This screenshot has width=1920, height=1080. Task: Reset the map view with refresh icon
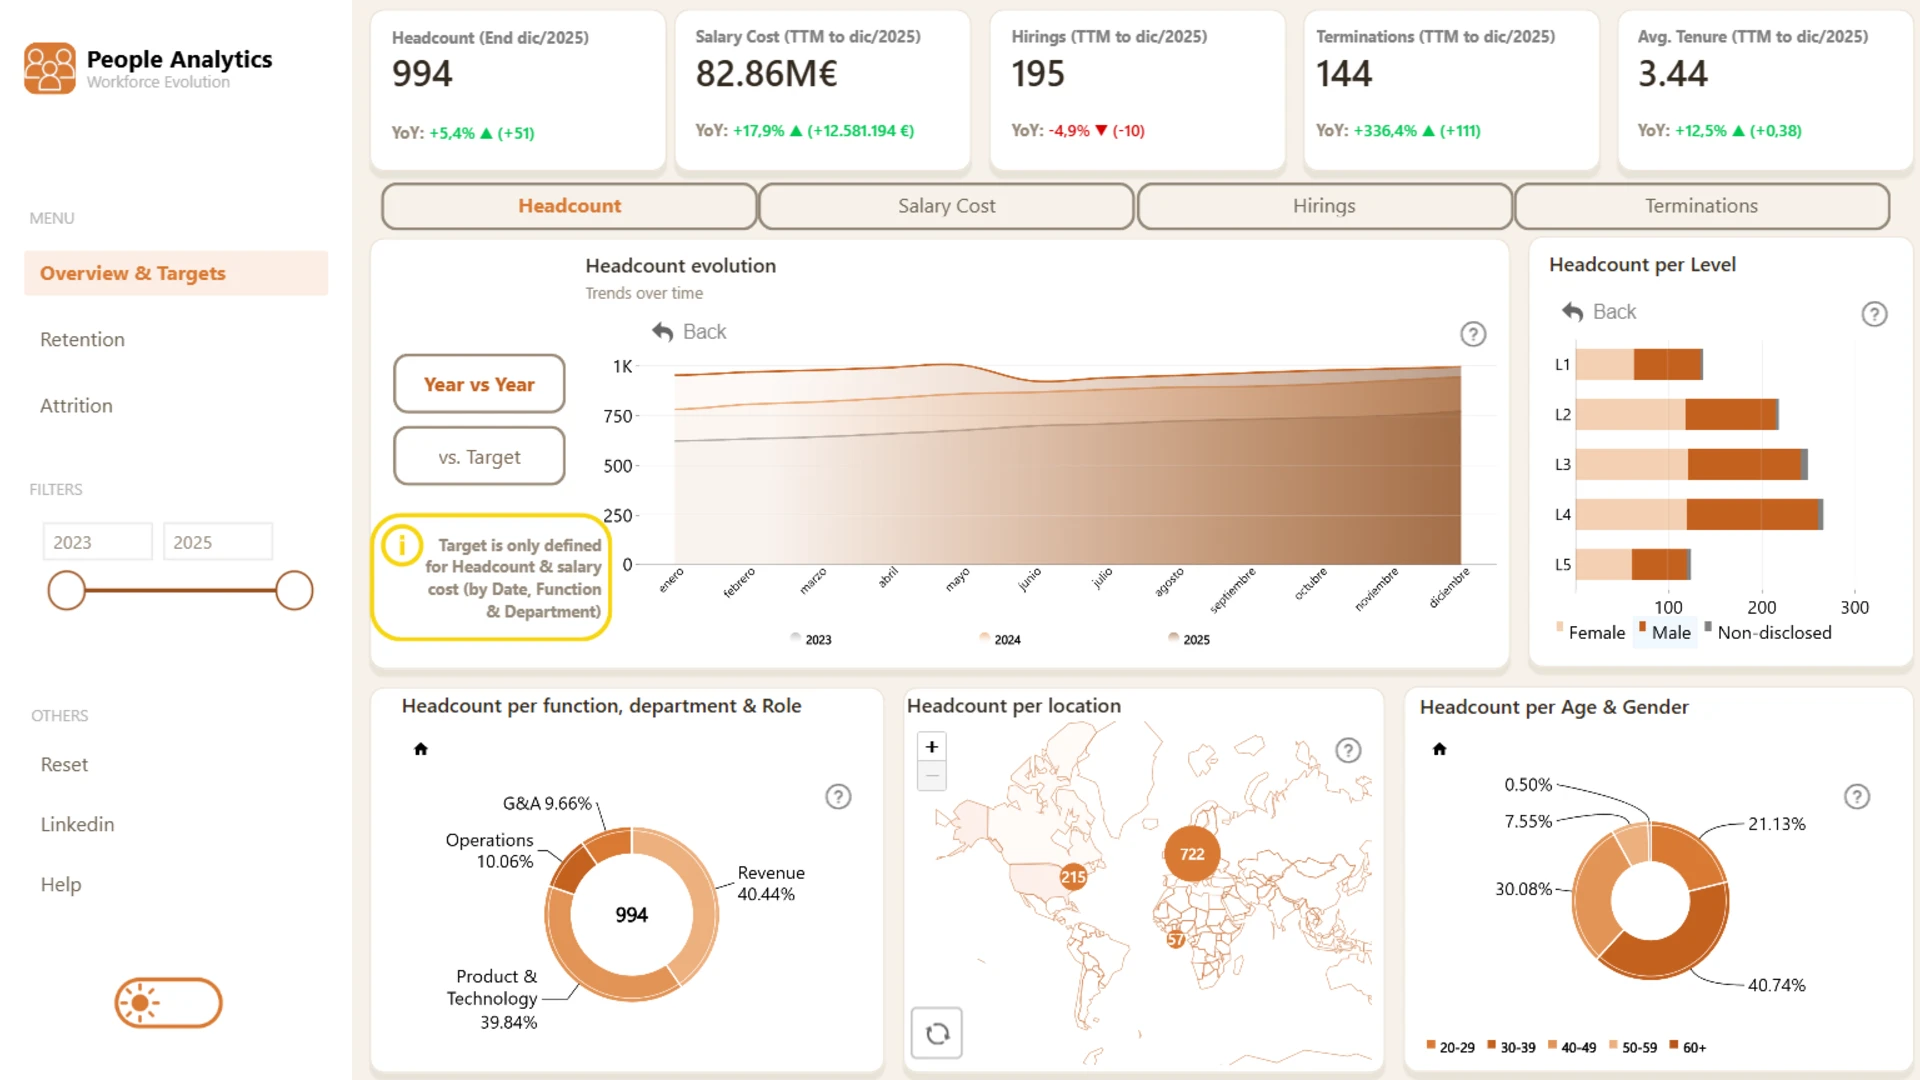(x=937, y=1033)
